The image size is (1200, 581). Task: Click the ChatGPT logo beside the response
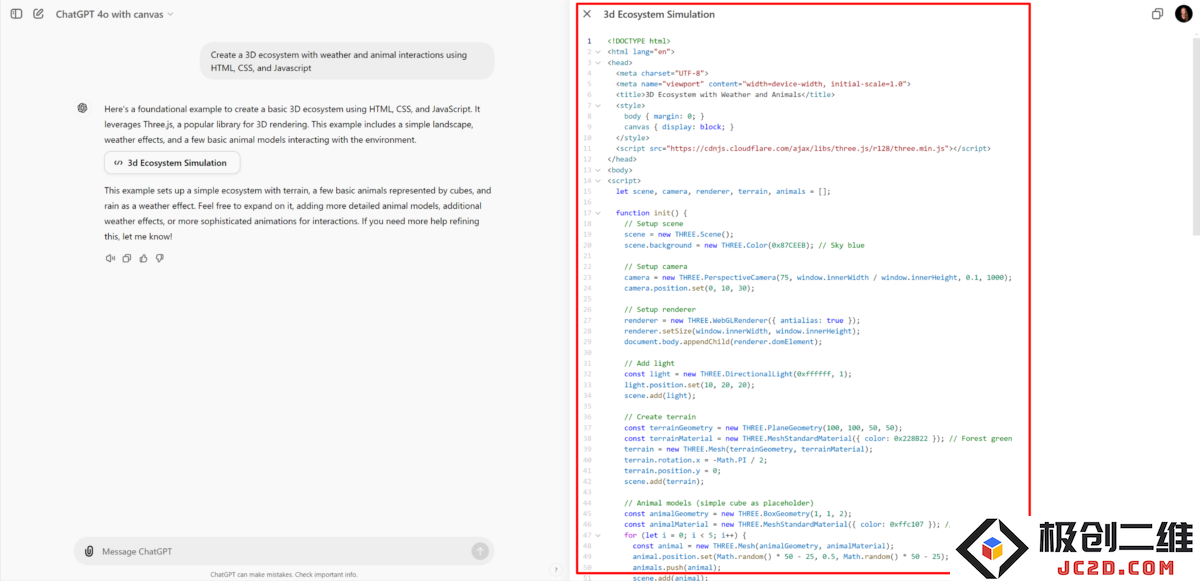tap(83, 108)
